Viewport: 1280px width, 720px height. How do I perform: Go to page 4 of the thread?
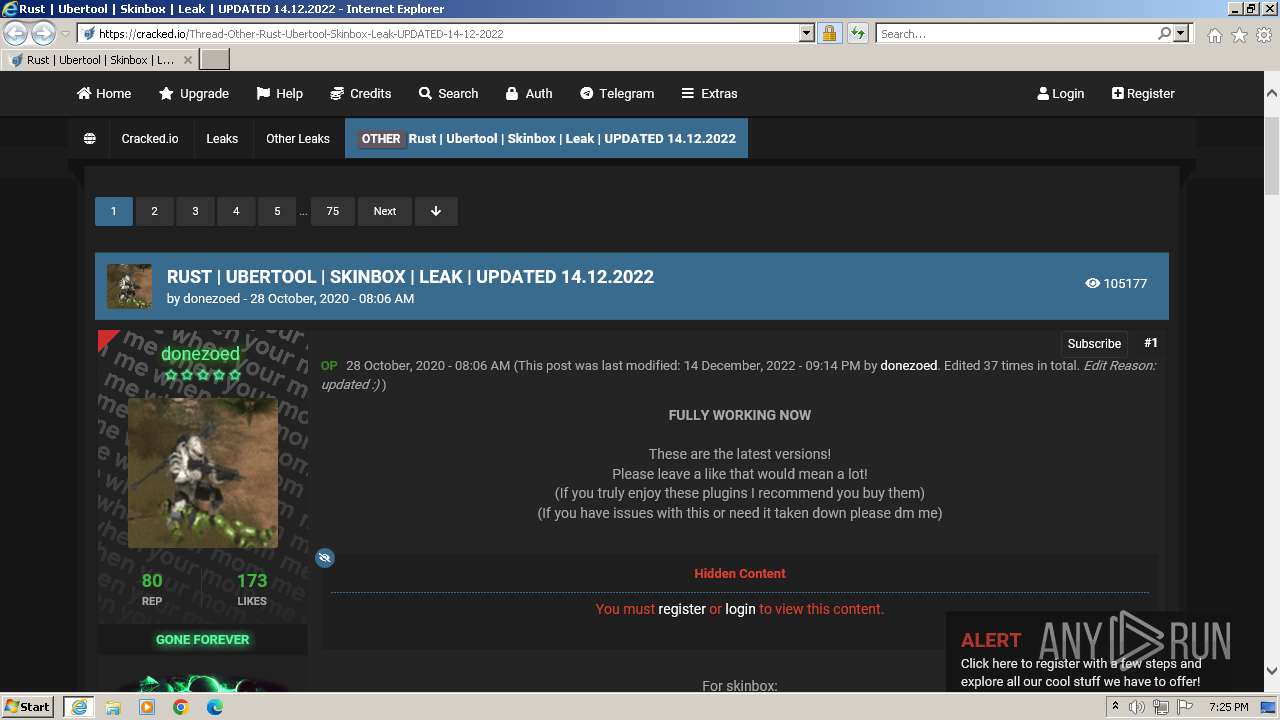pos(236,211)
